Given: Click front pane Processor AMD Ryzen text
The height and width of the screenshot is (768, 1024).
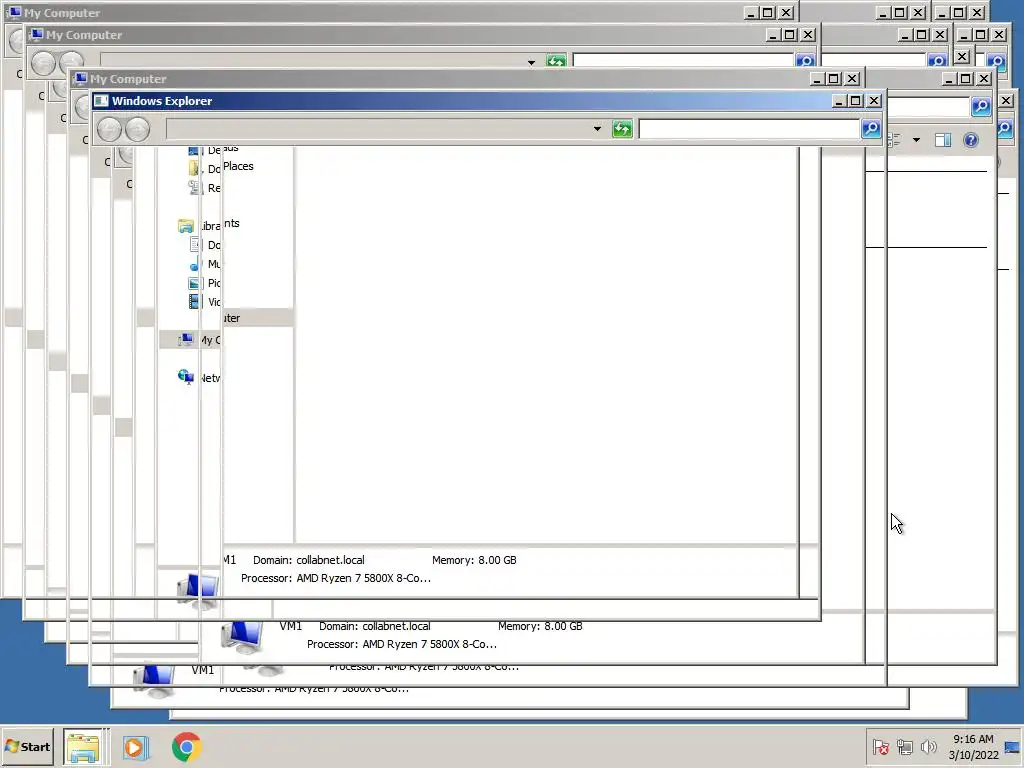Looking at the screenshot, I should pos(336,579).
